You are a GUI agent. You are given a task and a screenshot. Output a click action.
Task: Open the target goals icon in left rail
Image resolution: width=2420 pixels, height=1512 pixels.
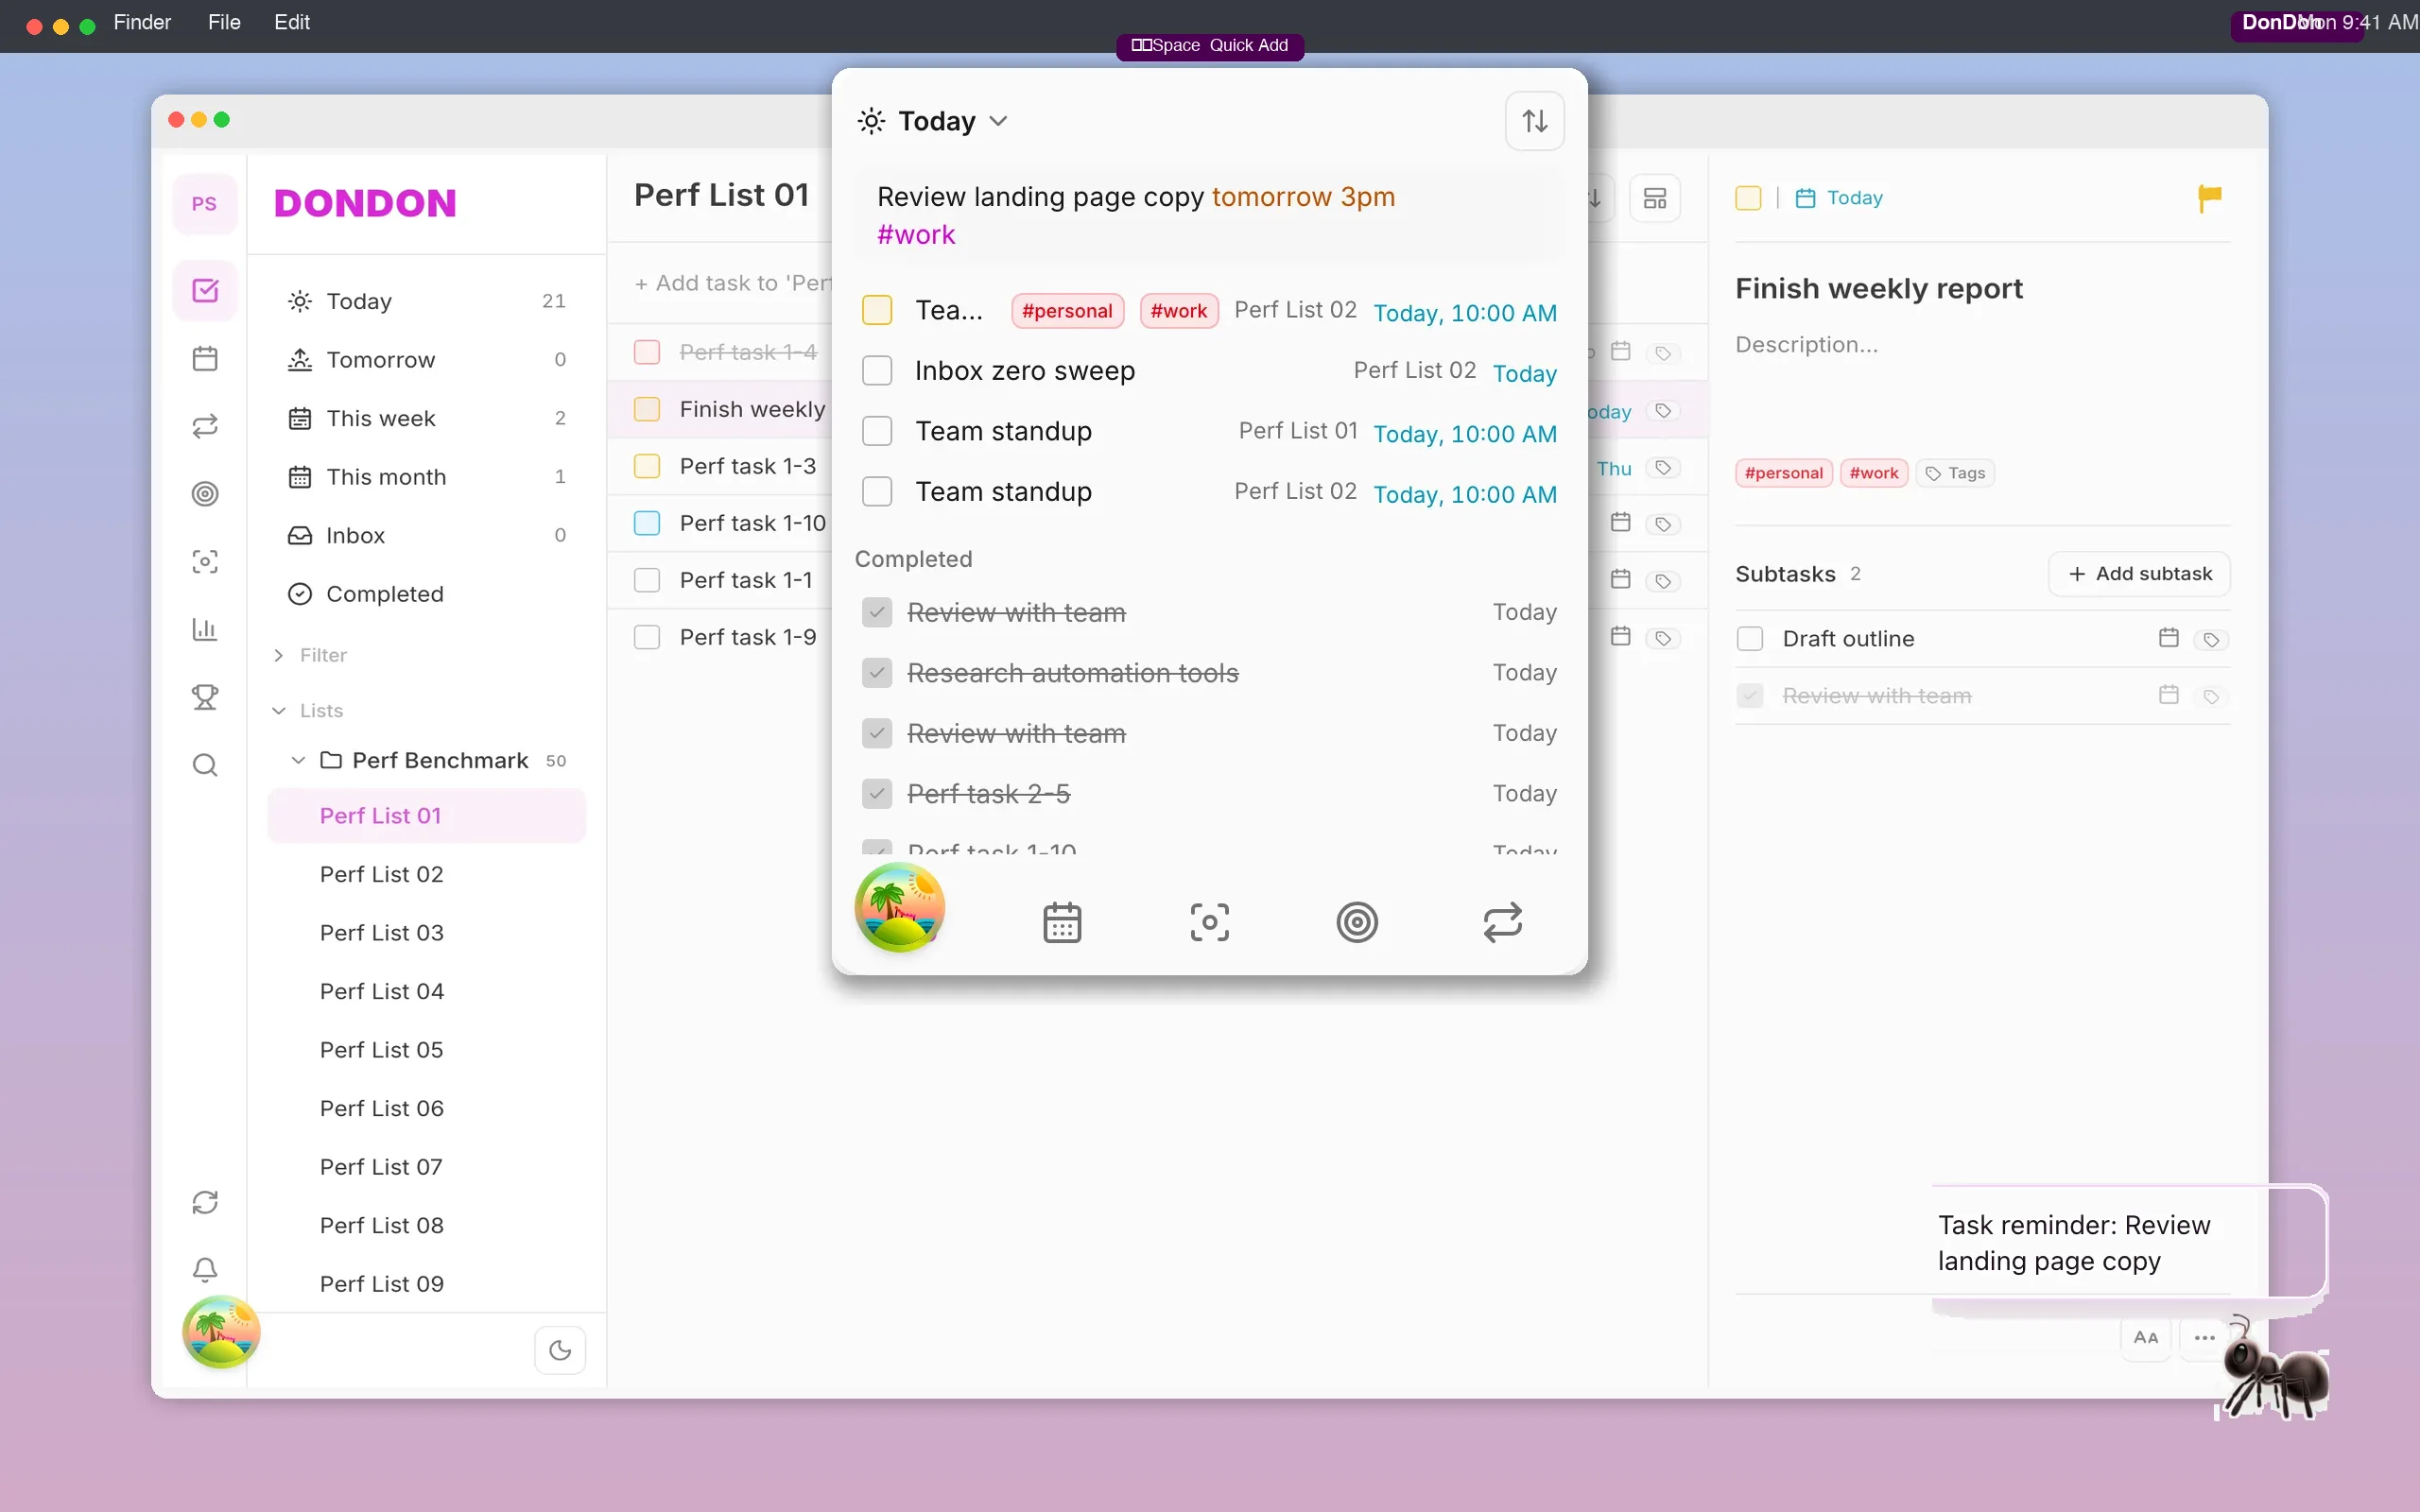pos(205,494)
